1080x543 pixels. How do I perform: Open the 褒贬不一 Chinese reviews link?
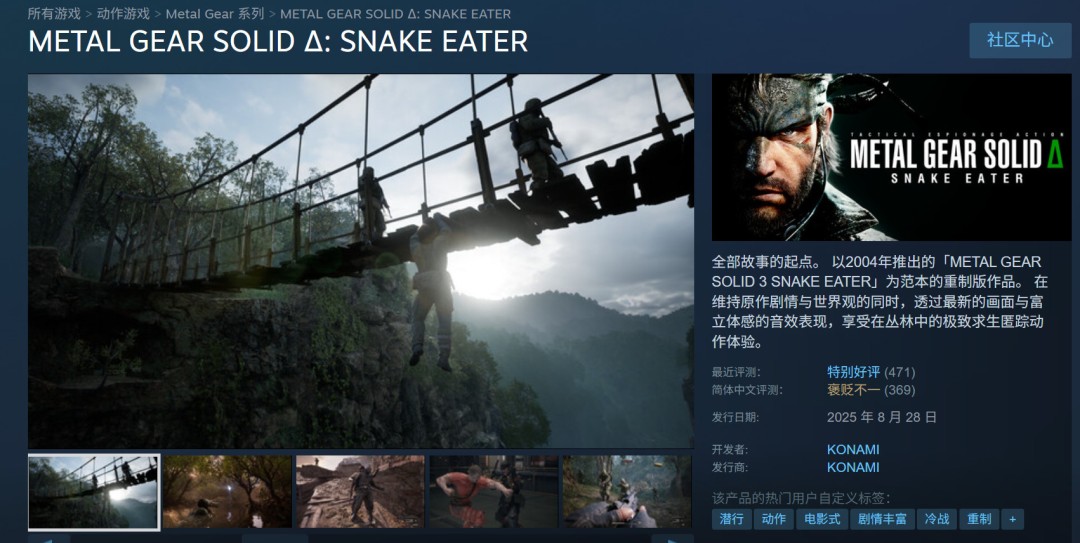(x=853, y=390)
